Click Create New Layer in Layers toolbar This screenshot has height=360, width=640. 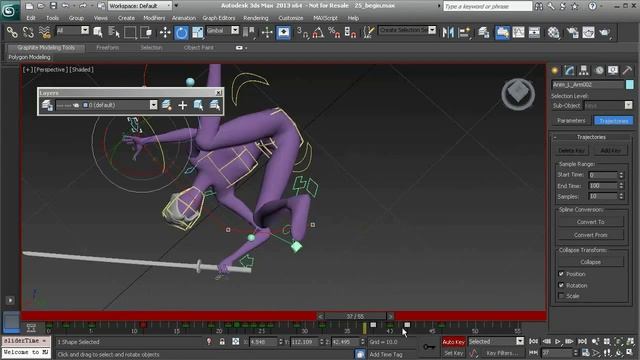[167, 105]
